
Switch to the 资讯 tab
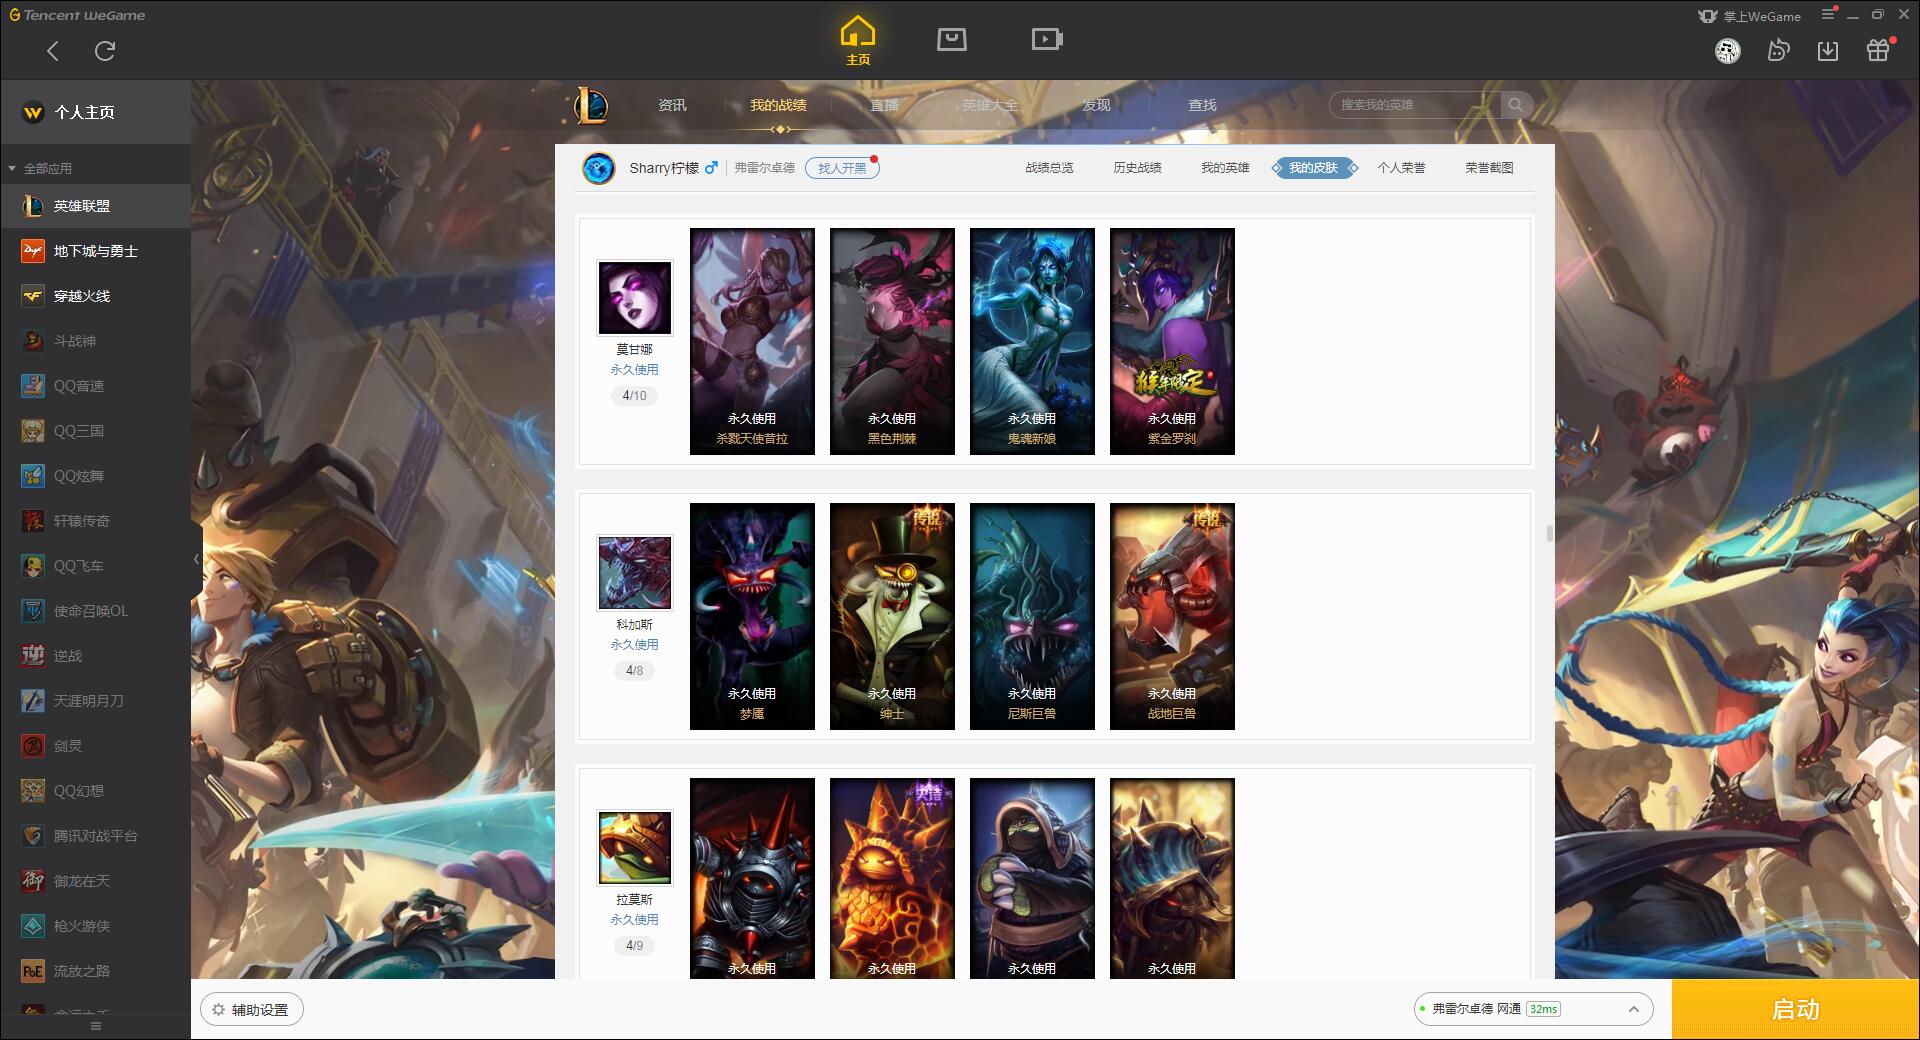click(x=672, y=105)
